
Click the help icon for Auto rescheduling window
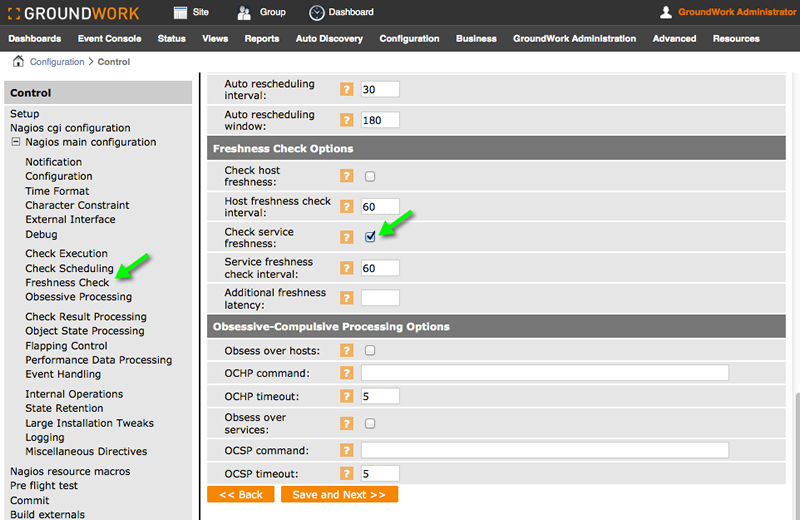[x=346, y=120]
